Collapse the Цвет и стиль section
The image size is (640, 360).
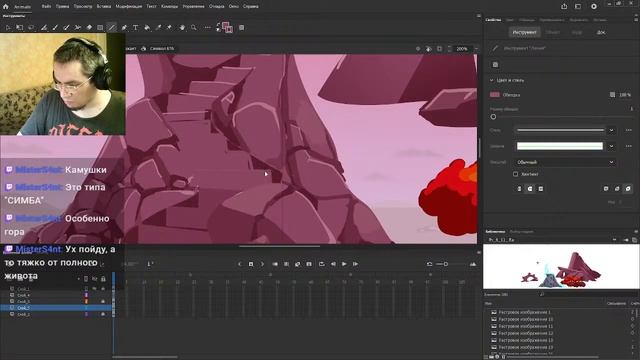click(491, 80)
